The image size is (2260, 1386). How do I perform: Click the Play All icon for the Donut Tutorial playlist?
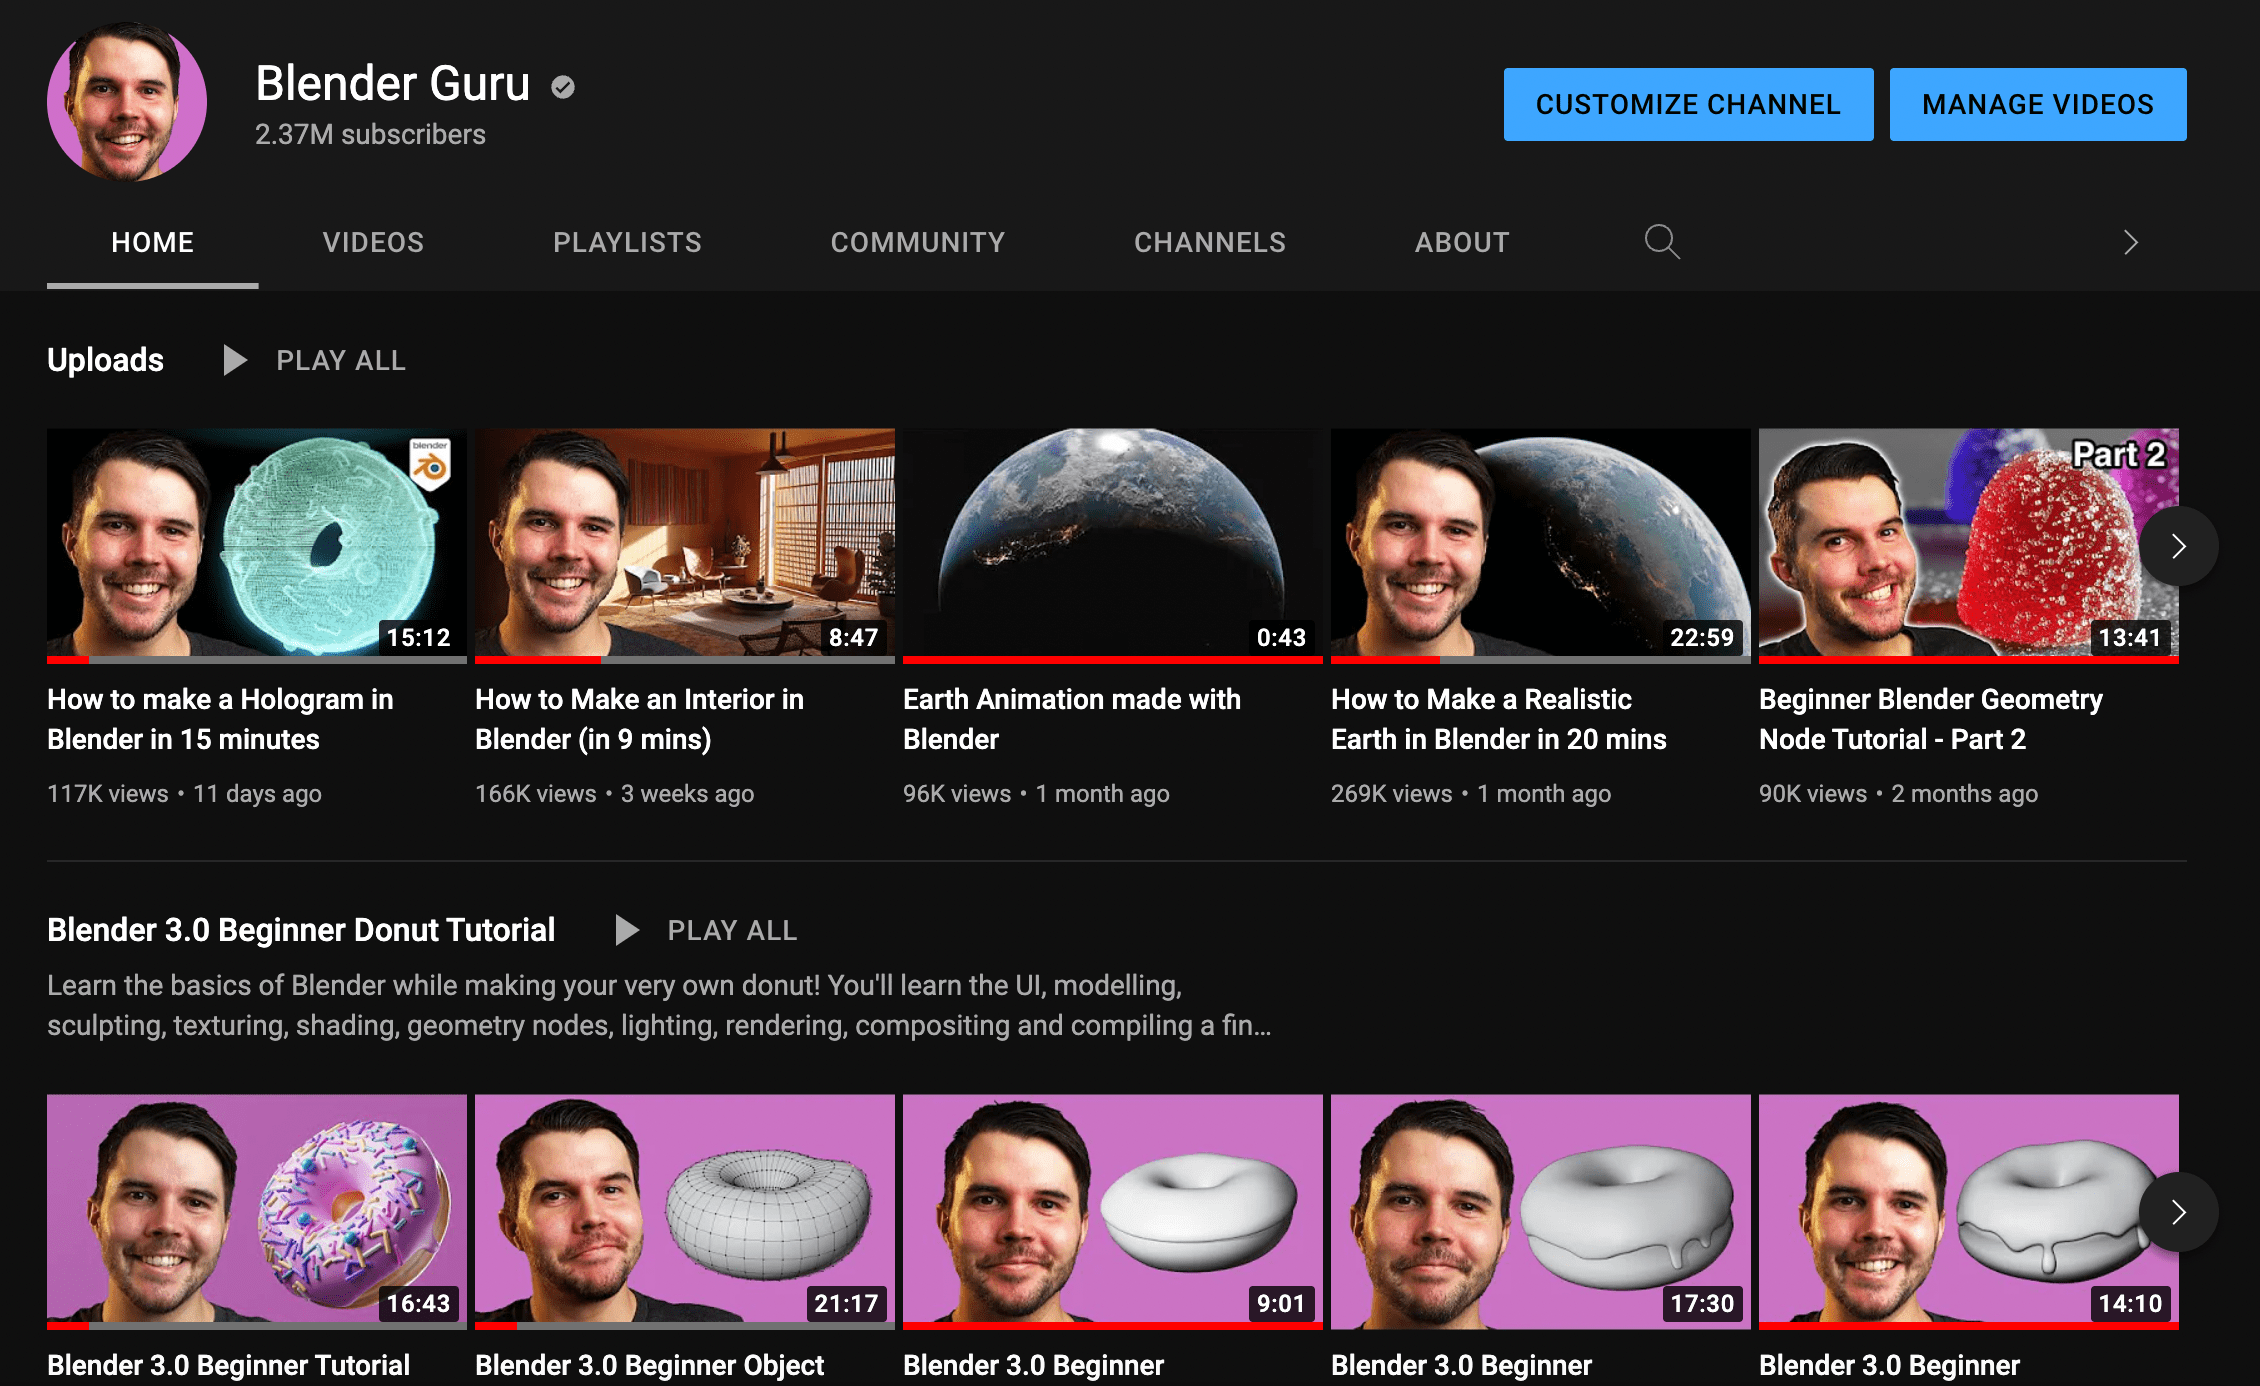627,929
